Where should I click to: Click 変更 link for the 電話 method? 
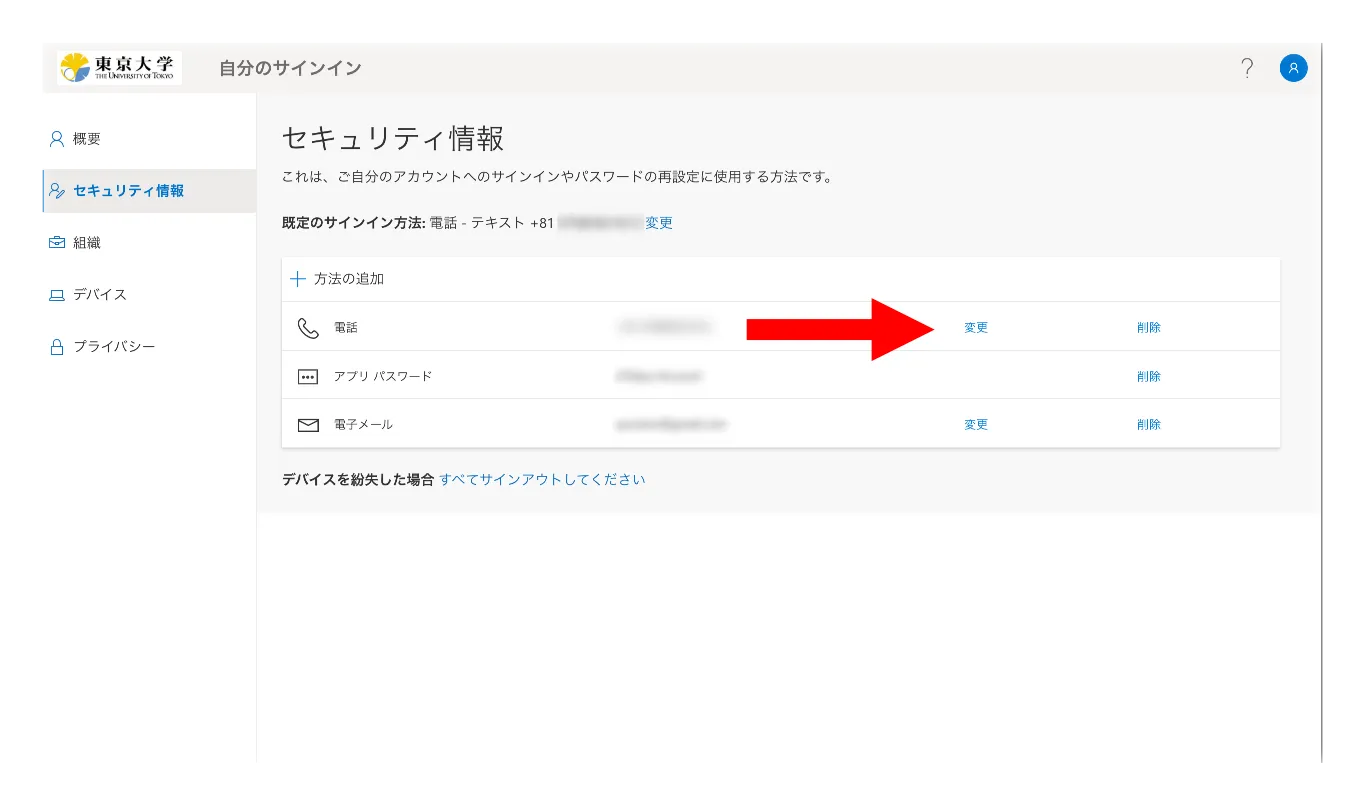point(975,327)
